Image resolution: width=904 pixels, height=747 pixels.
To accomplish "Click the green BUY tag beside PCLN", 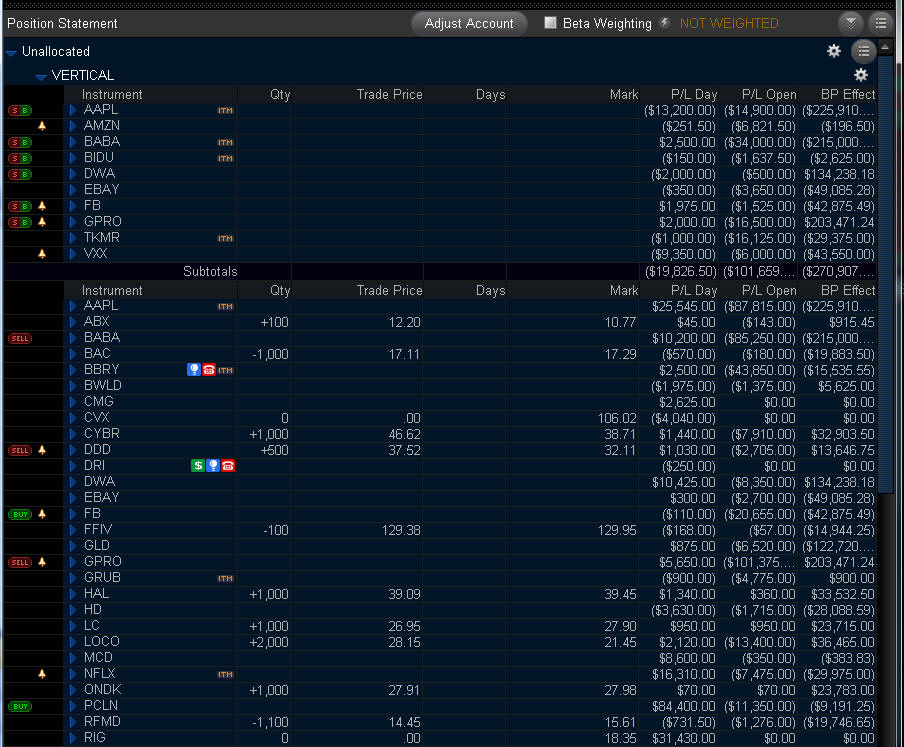I will point(20,706).
